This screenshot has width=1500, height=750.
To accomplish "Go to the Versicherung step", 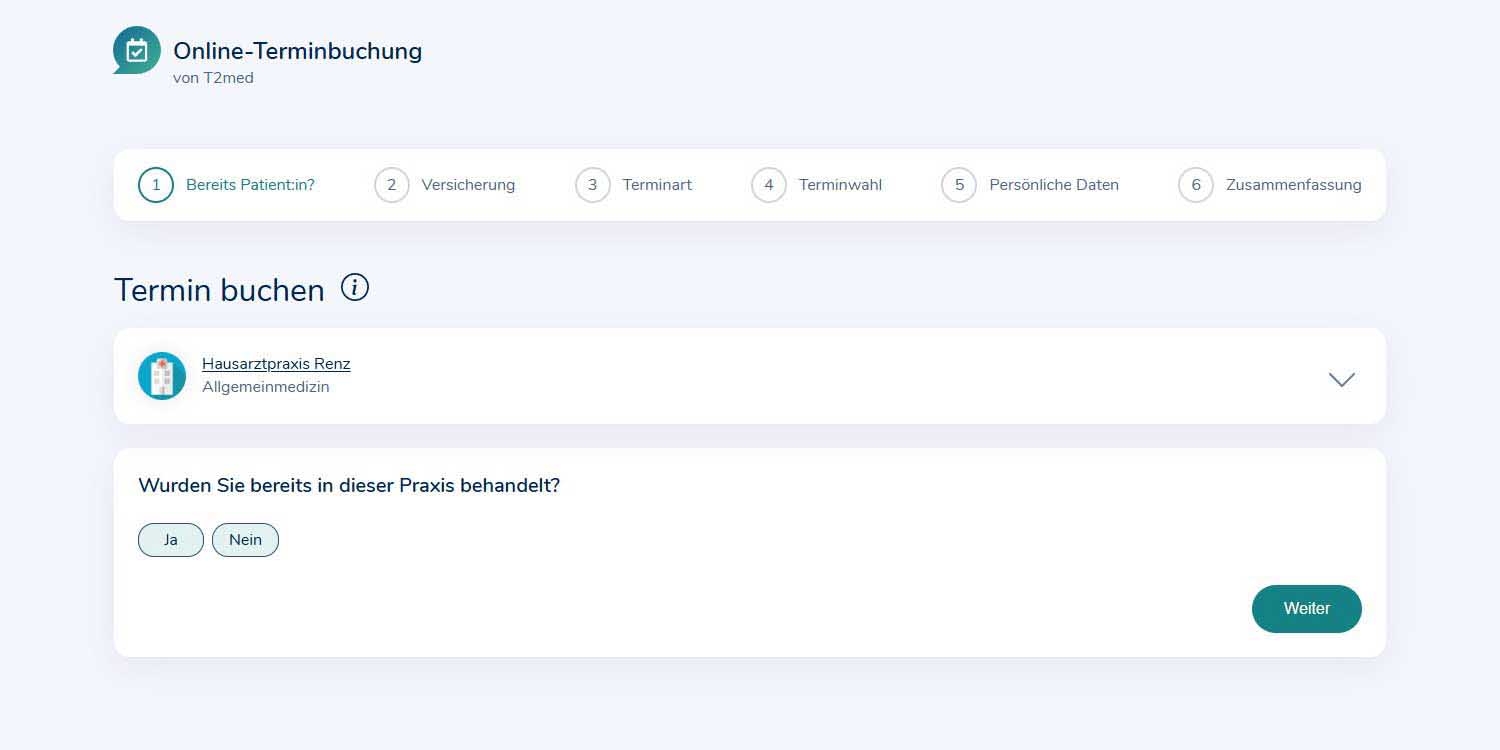I will click(x=468, y=185).
